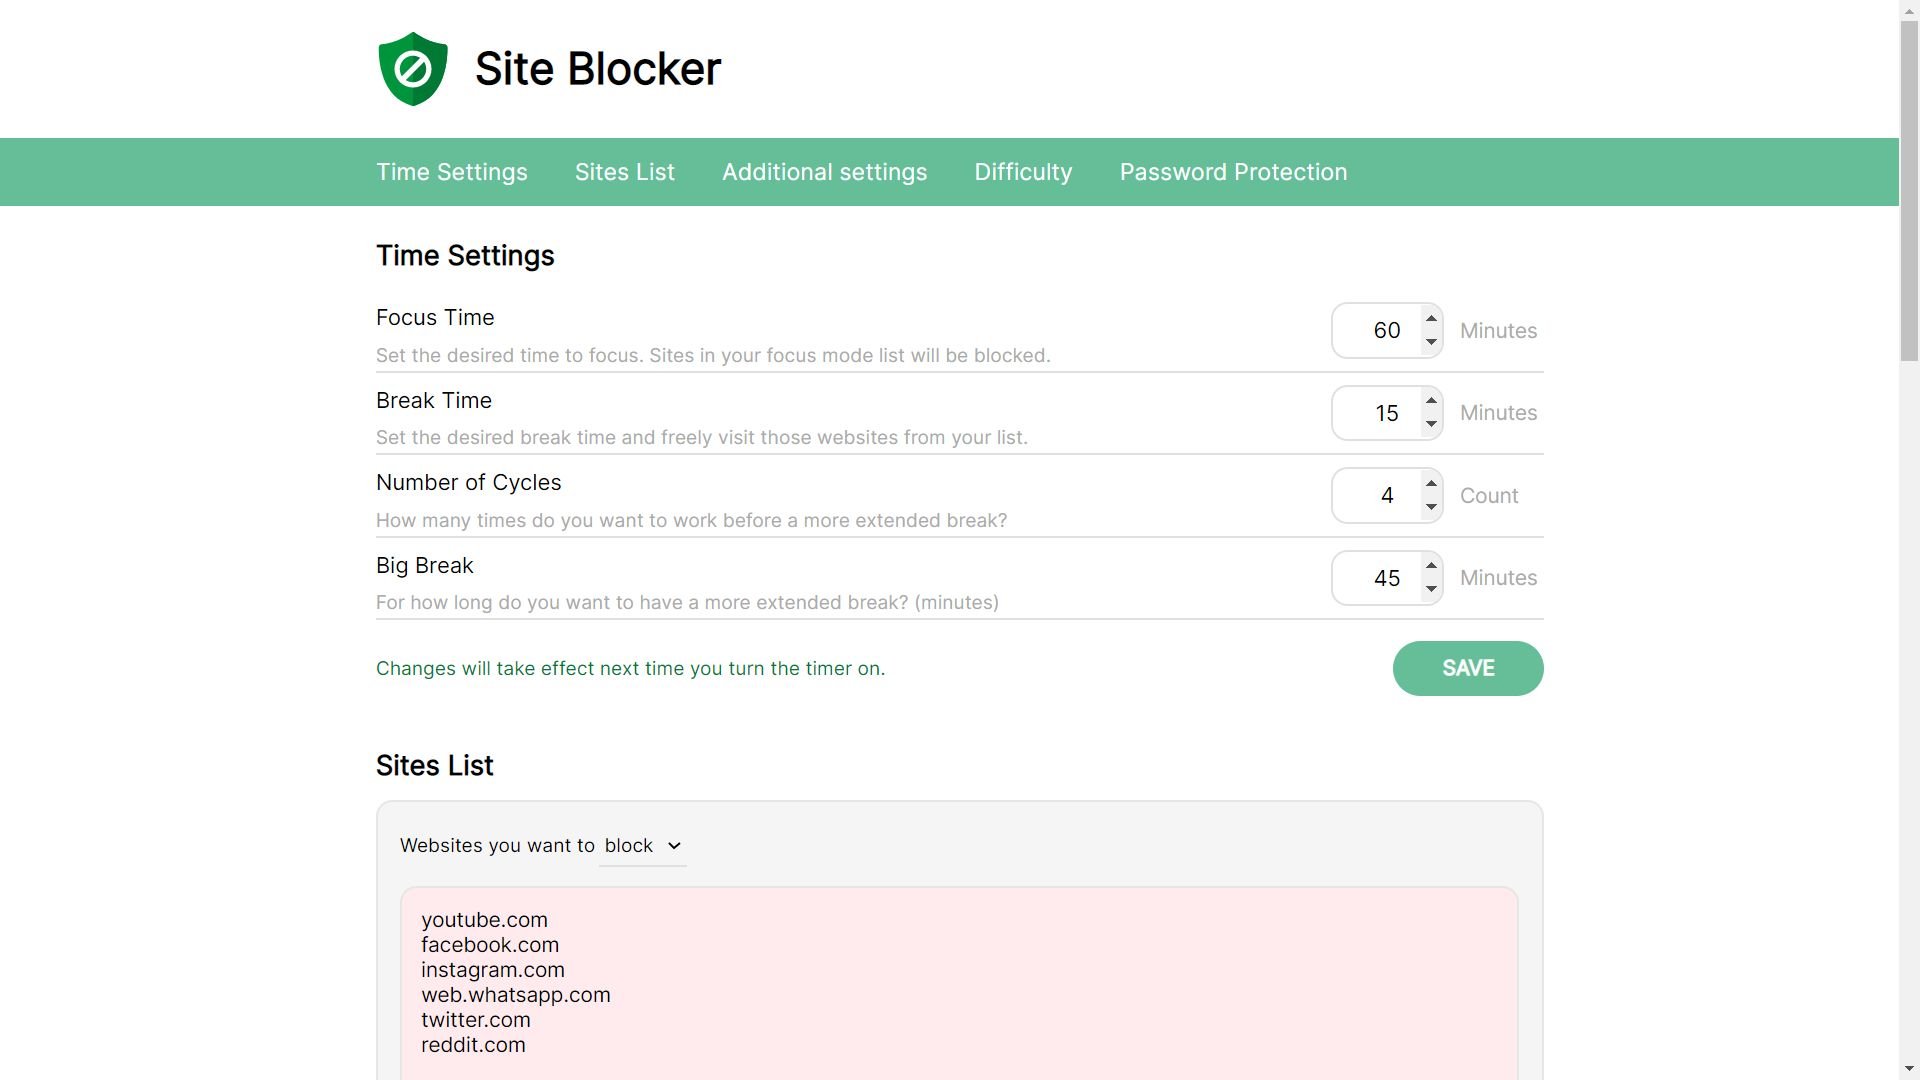The height and width of the screenshot is (1080, 1920).
Task: Increase Focus Time with up arrow
Action: 1431,319
